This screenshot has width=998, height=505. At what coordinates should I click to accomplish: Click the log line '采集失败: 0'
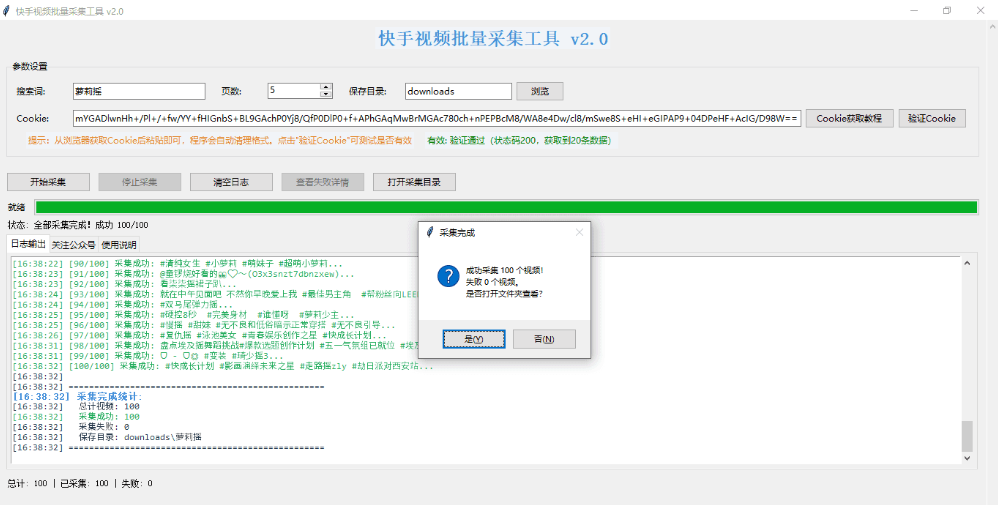71,427
